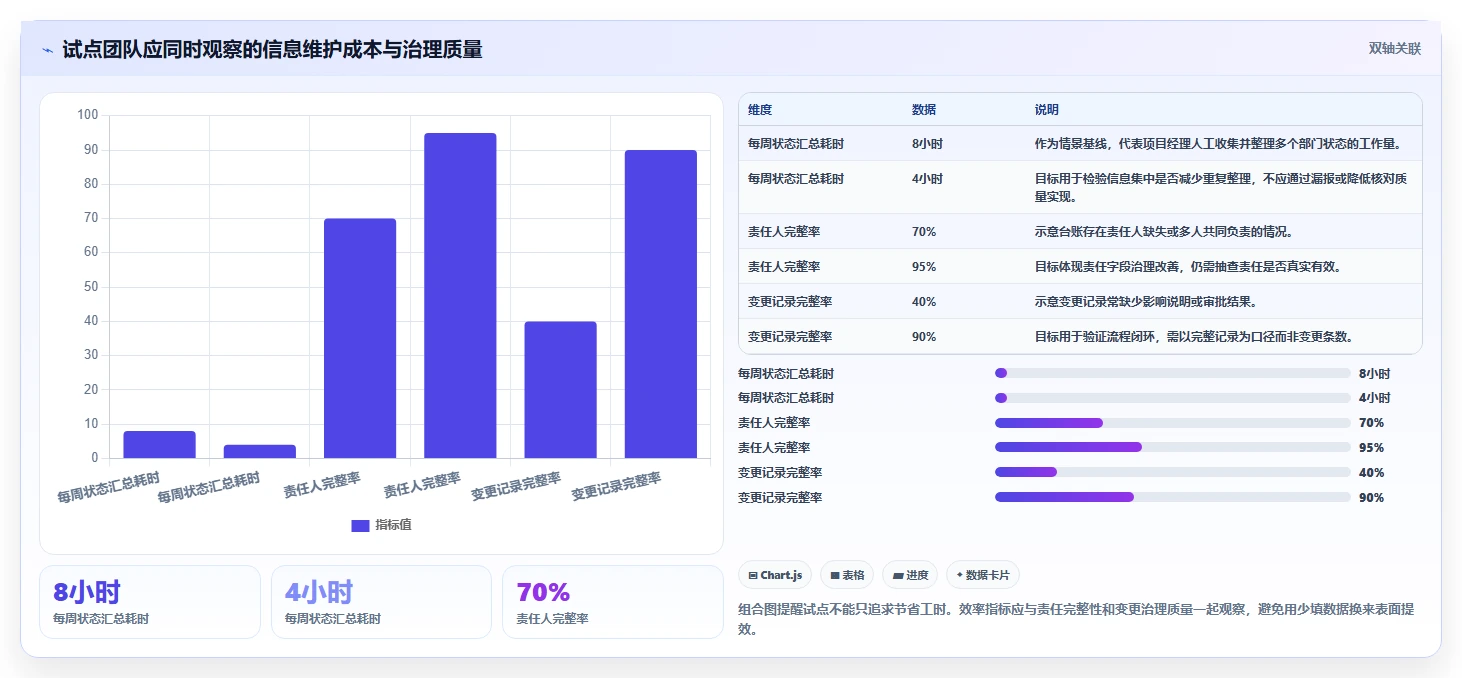Image resolution: width=1462 pixels, height=678 pixels.
Task: Click the chart bar with value 4
Action: (260, 452)
